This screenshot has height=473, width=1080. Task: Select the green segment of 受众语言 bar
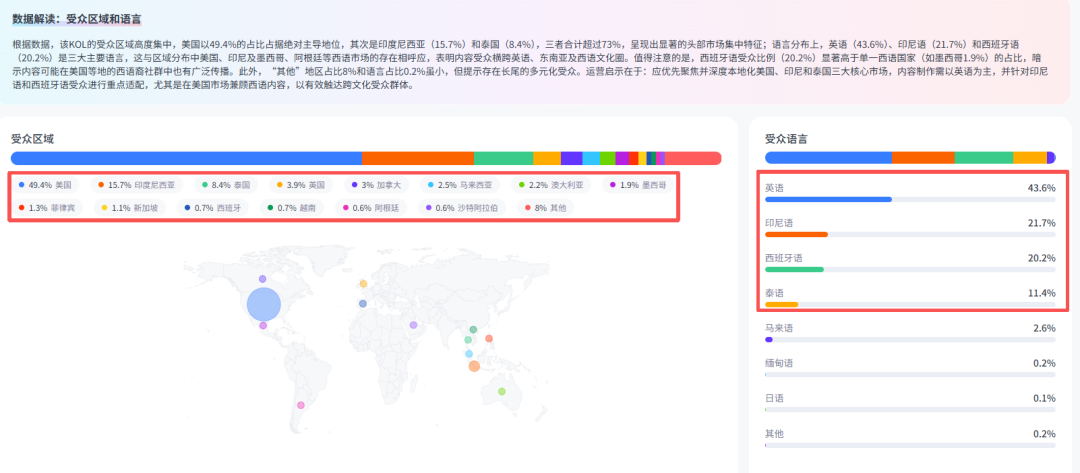pyautogui.click(x=984, y=158)
